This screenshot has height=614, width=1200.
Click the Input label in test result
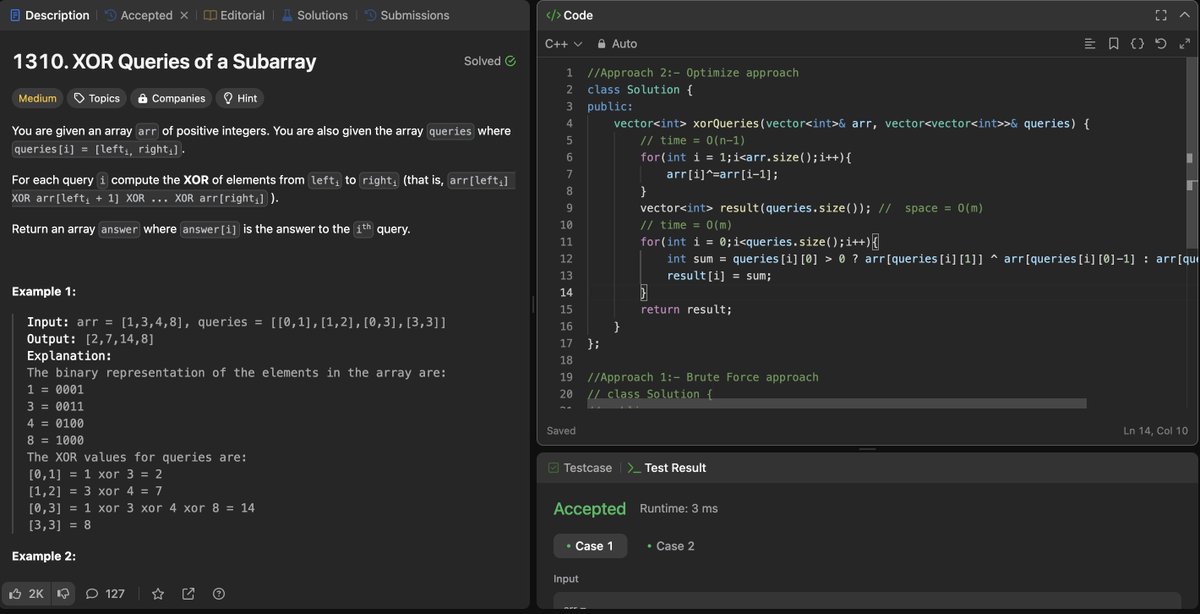pos(566,579)
